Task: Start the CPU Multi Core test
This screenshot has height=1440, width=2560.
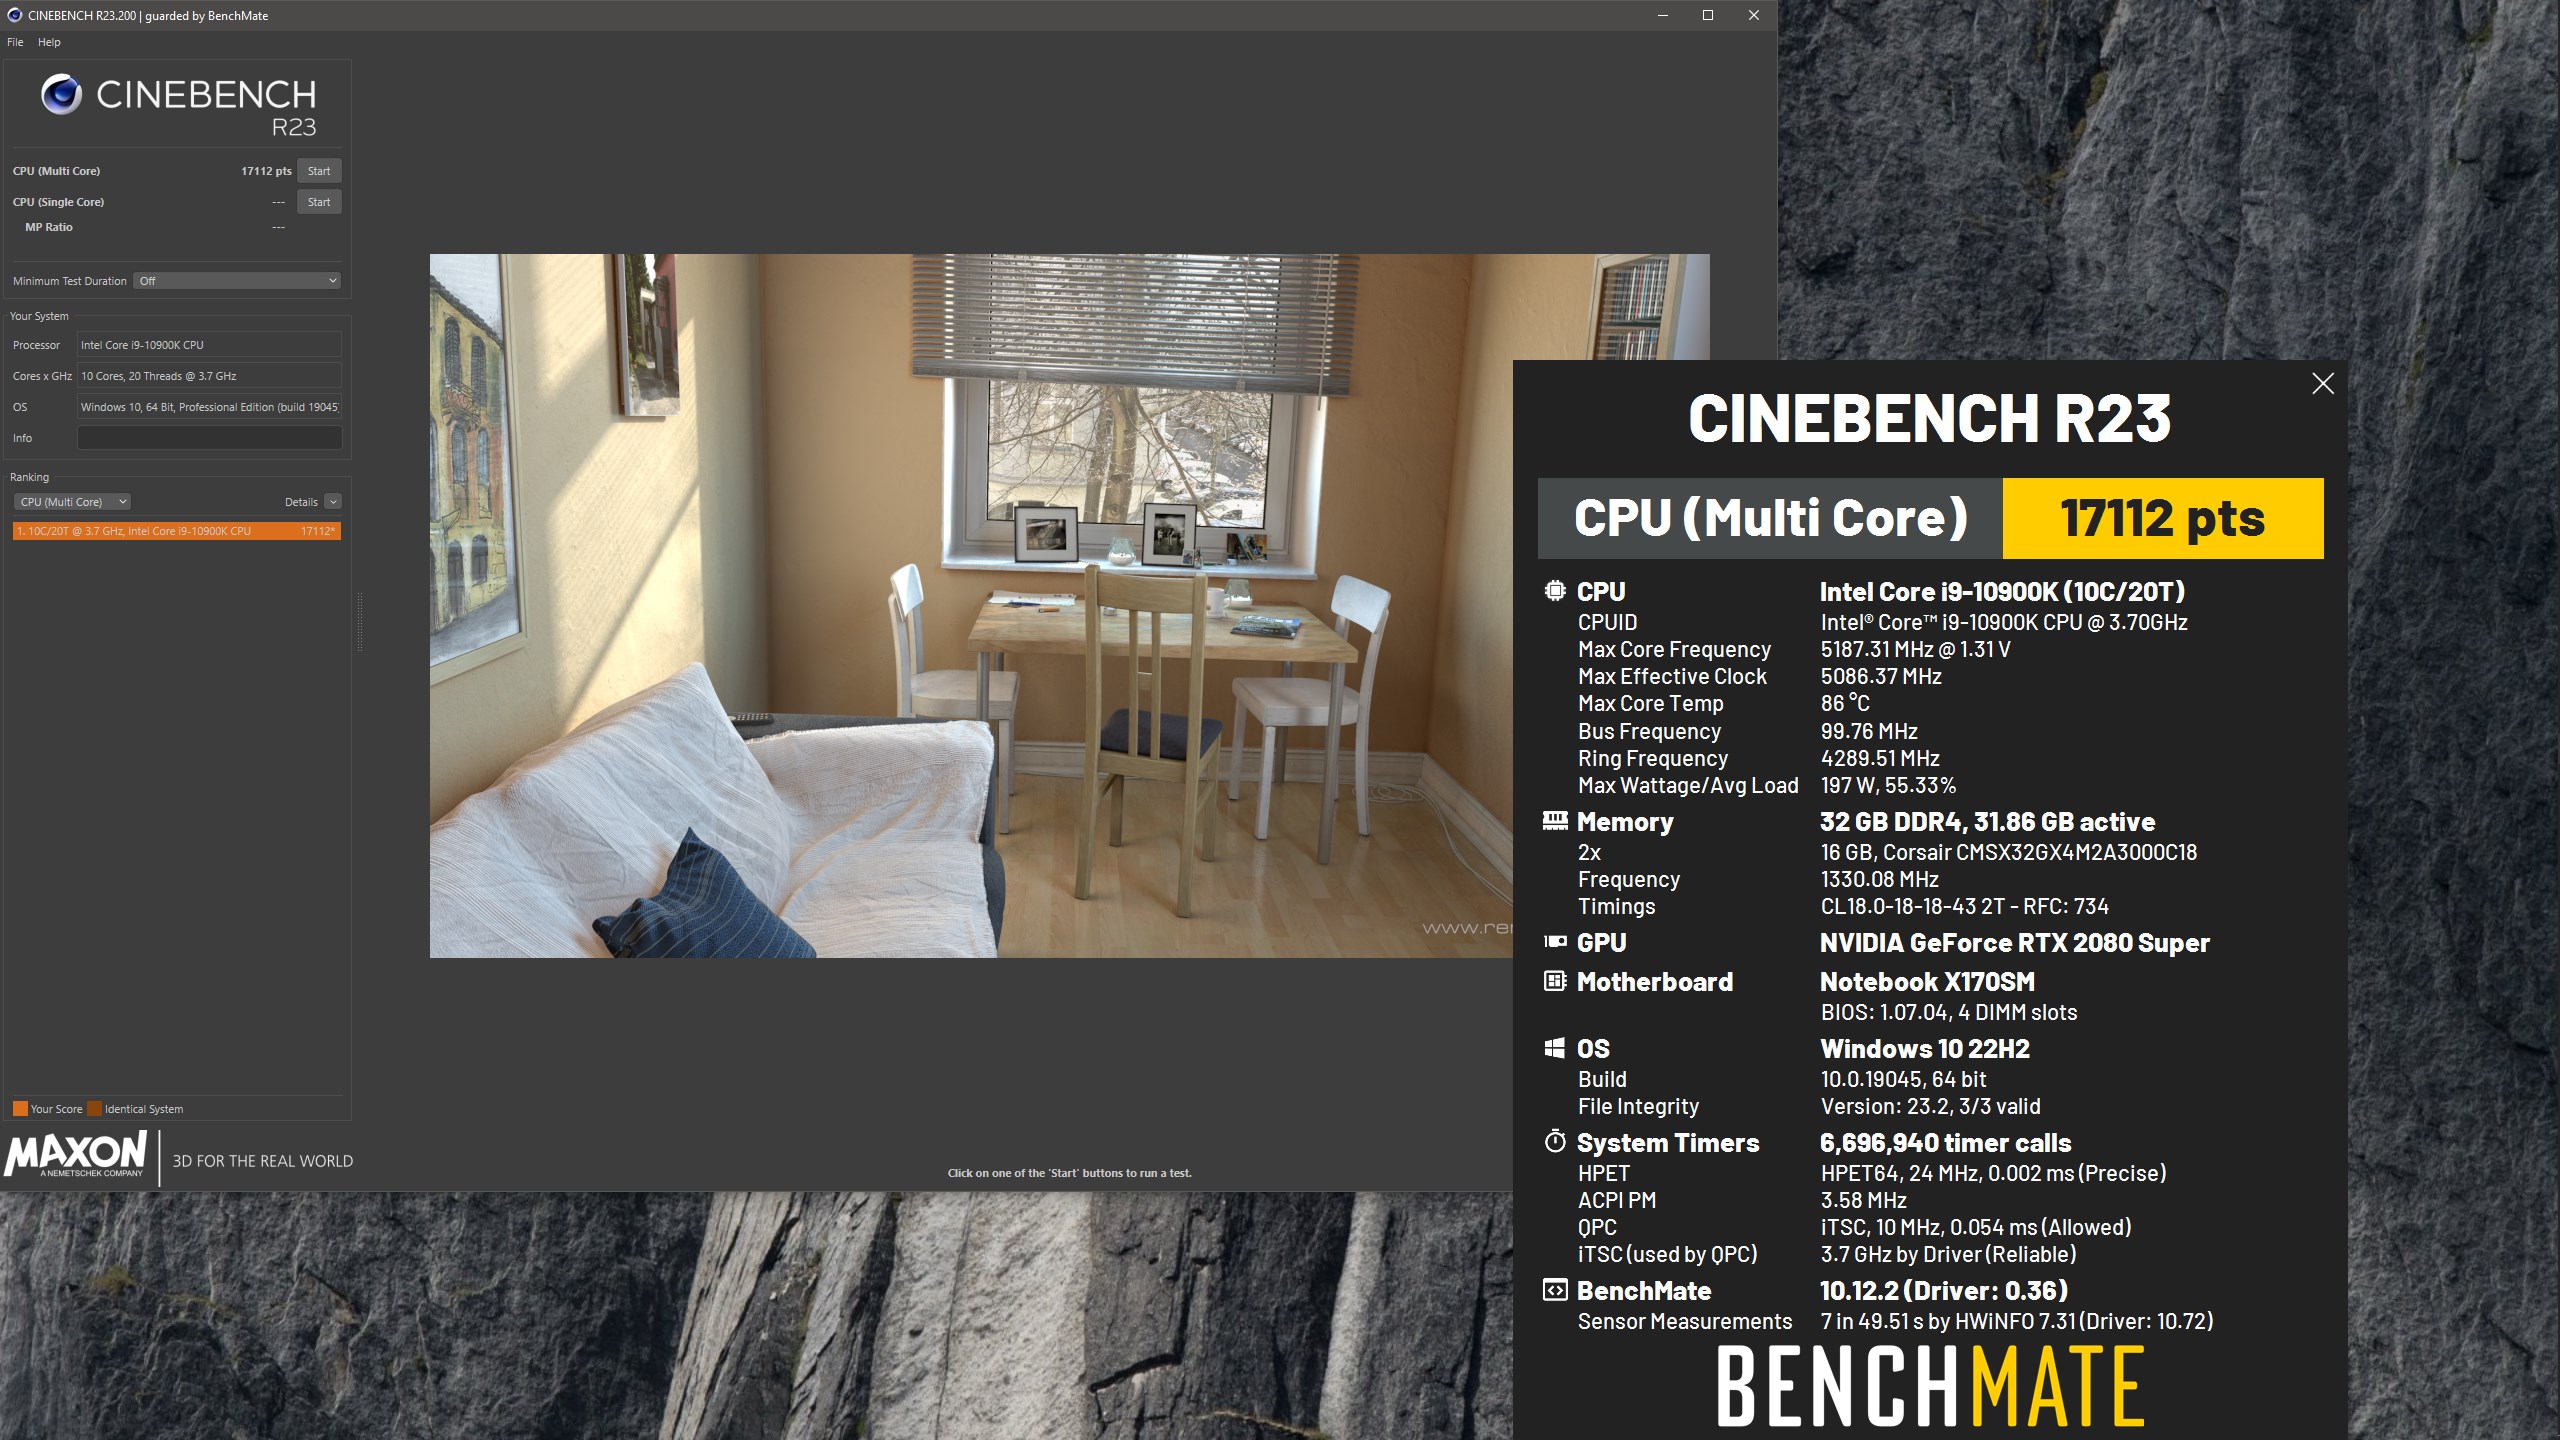Action: pyautogui.click(x=319, y=171)
